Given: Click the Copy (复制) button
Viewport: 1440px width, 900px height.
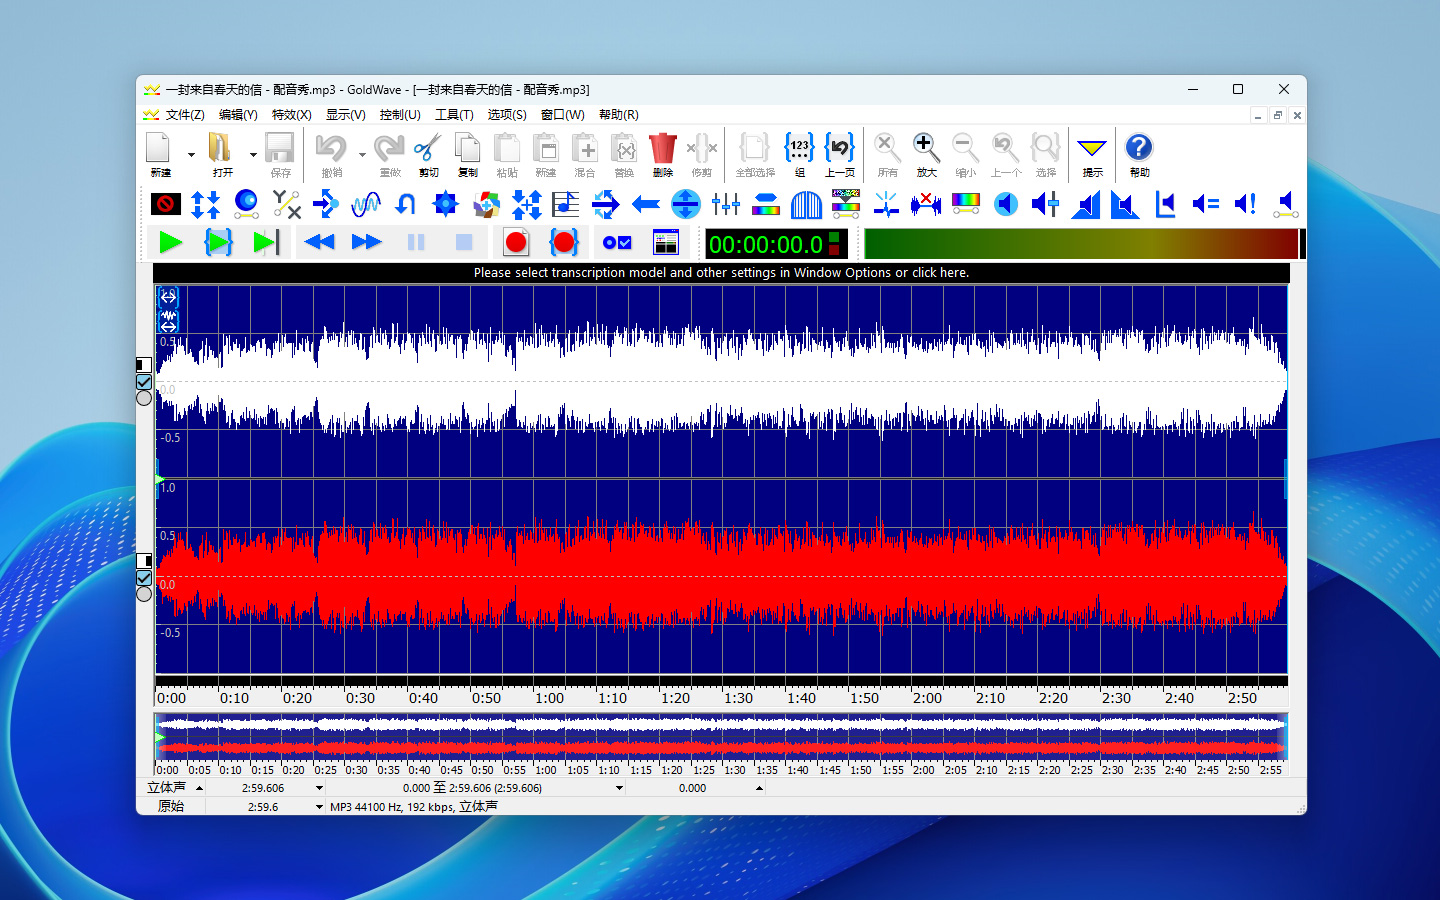Looking at the screenshot, I should [468, 155].
